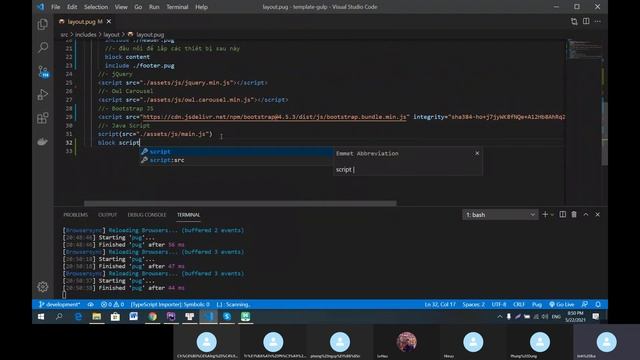
Task: Open the '1: bash' terminal selector dropdown
Action: pos(500,215)
